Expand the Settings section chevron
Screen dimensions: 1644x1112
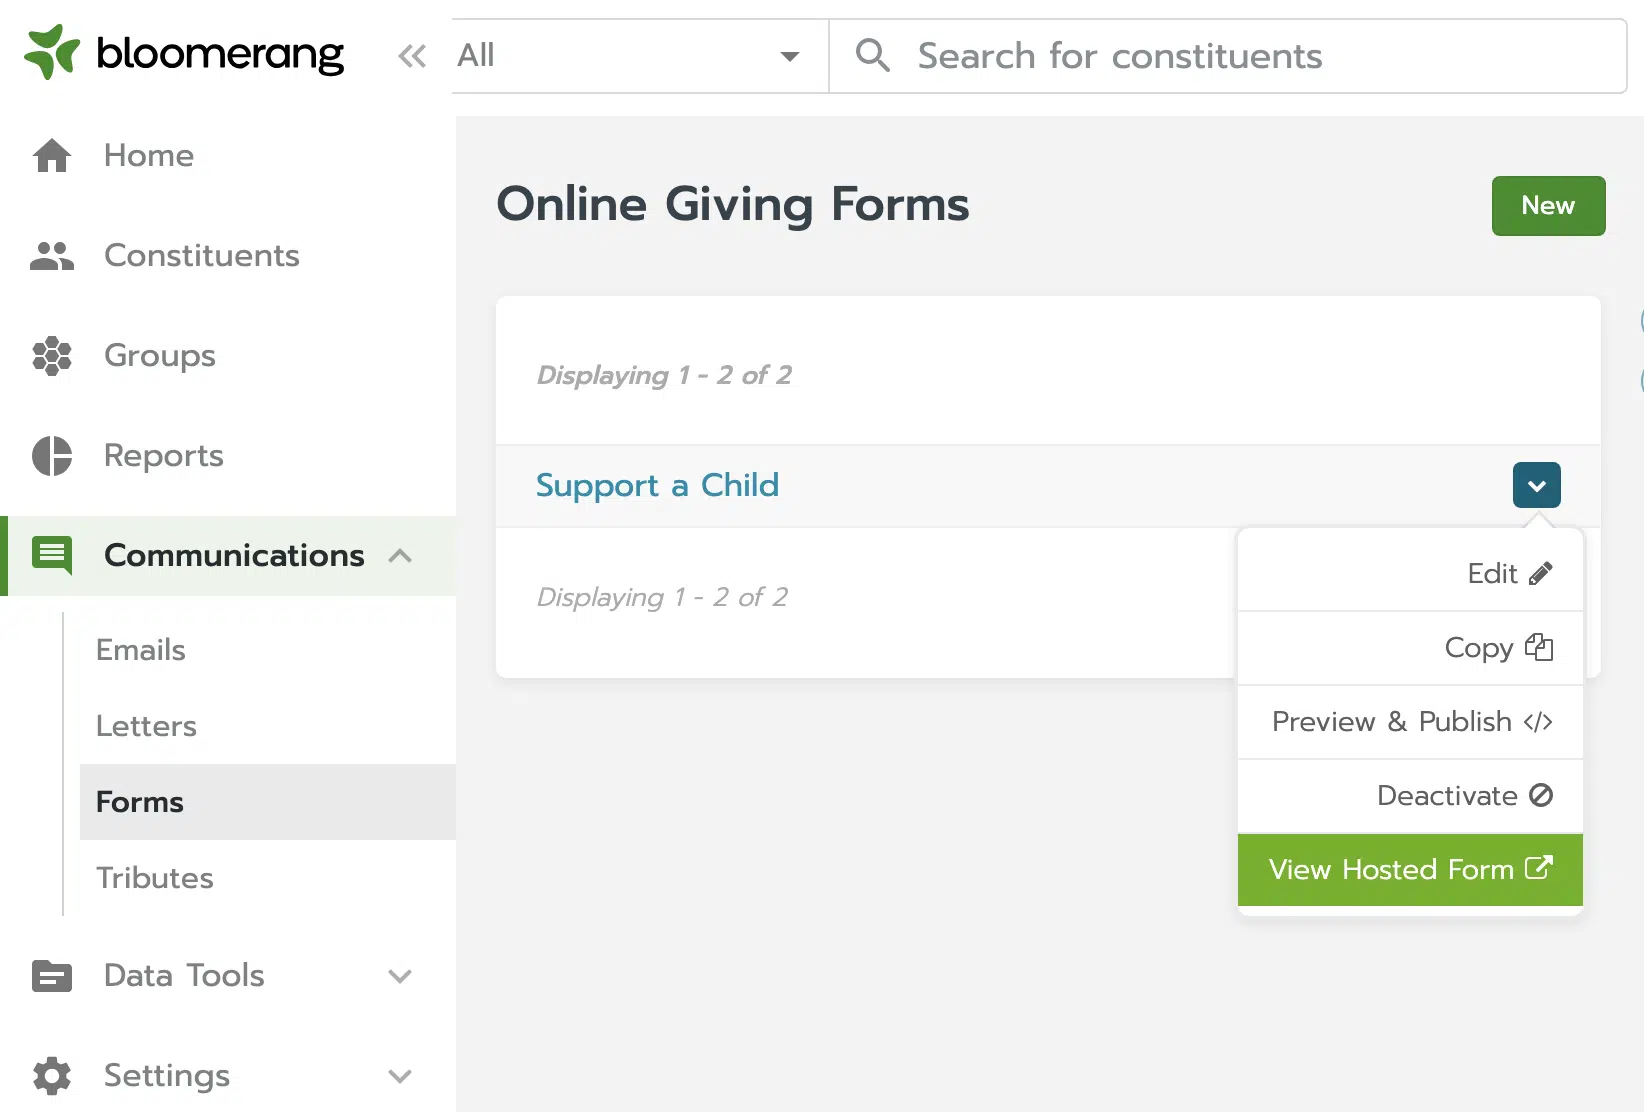coord(400,1076)
